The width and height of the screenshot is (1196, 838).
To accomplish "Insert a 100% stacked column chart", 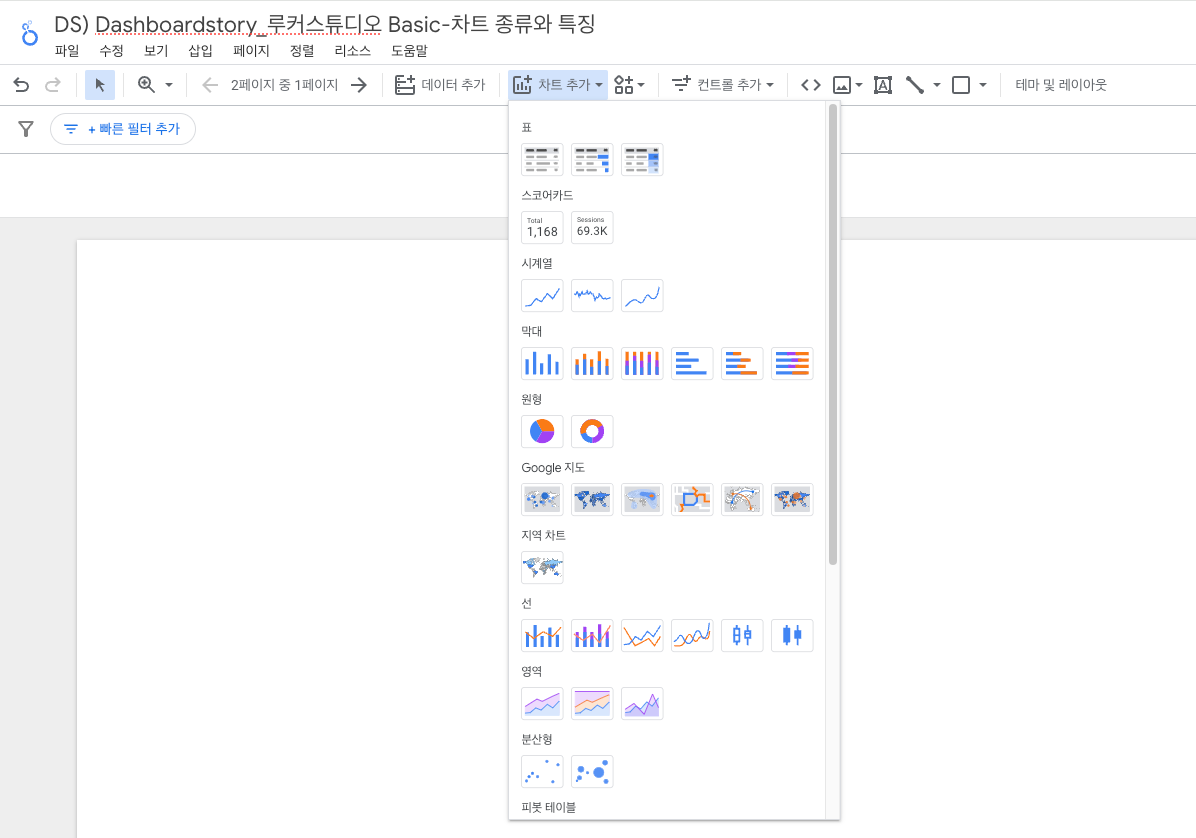I will 642,363.
